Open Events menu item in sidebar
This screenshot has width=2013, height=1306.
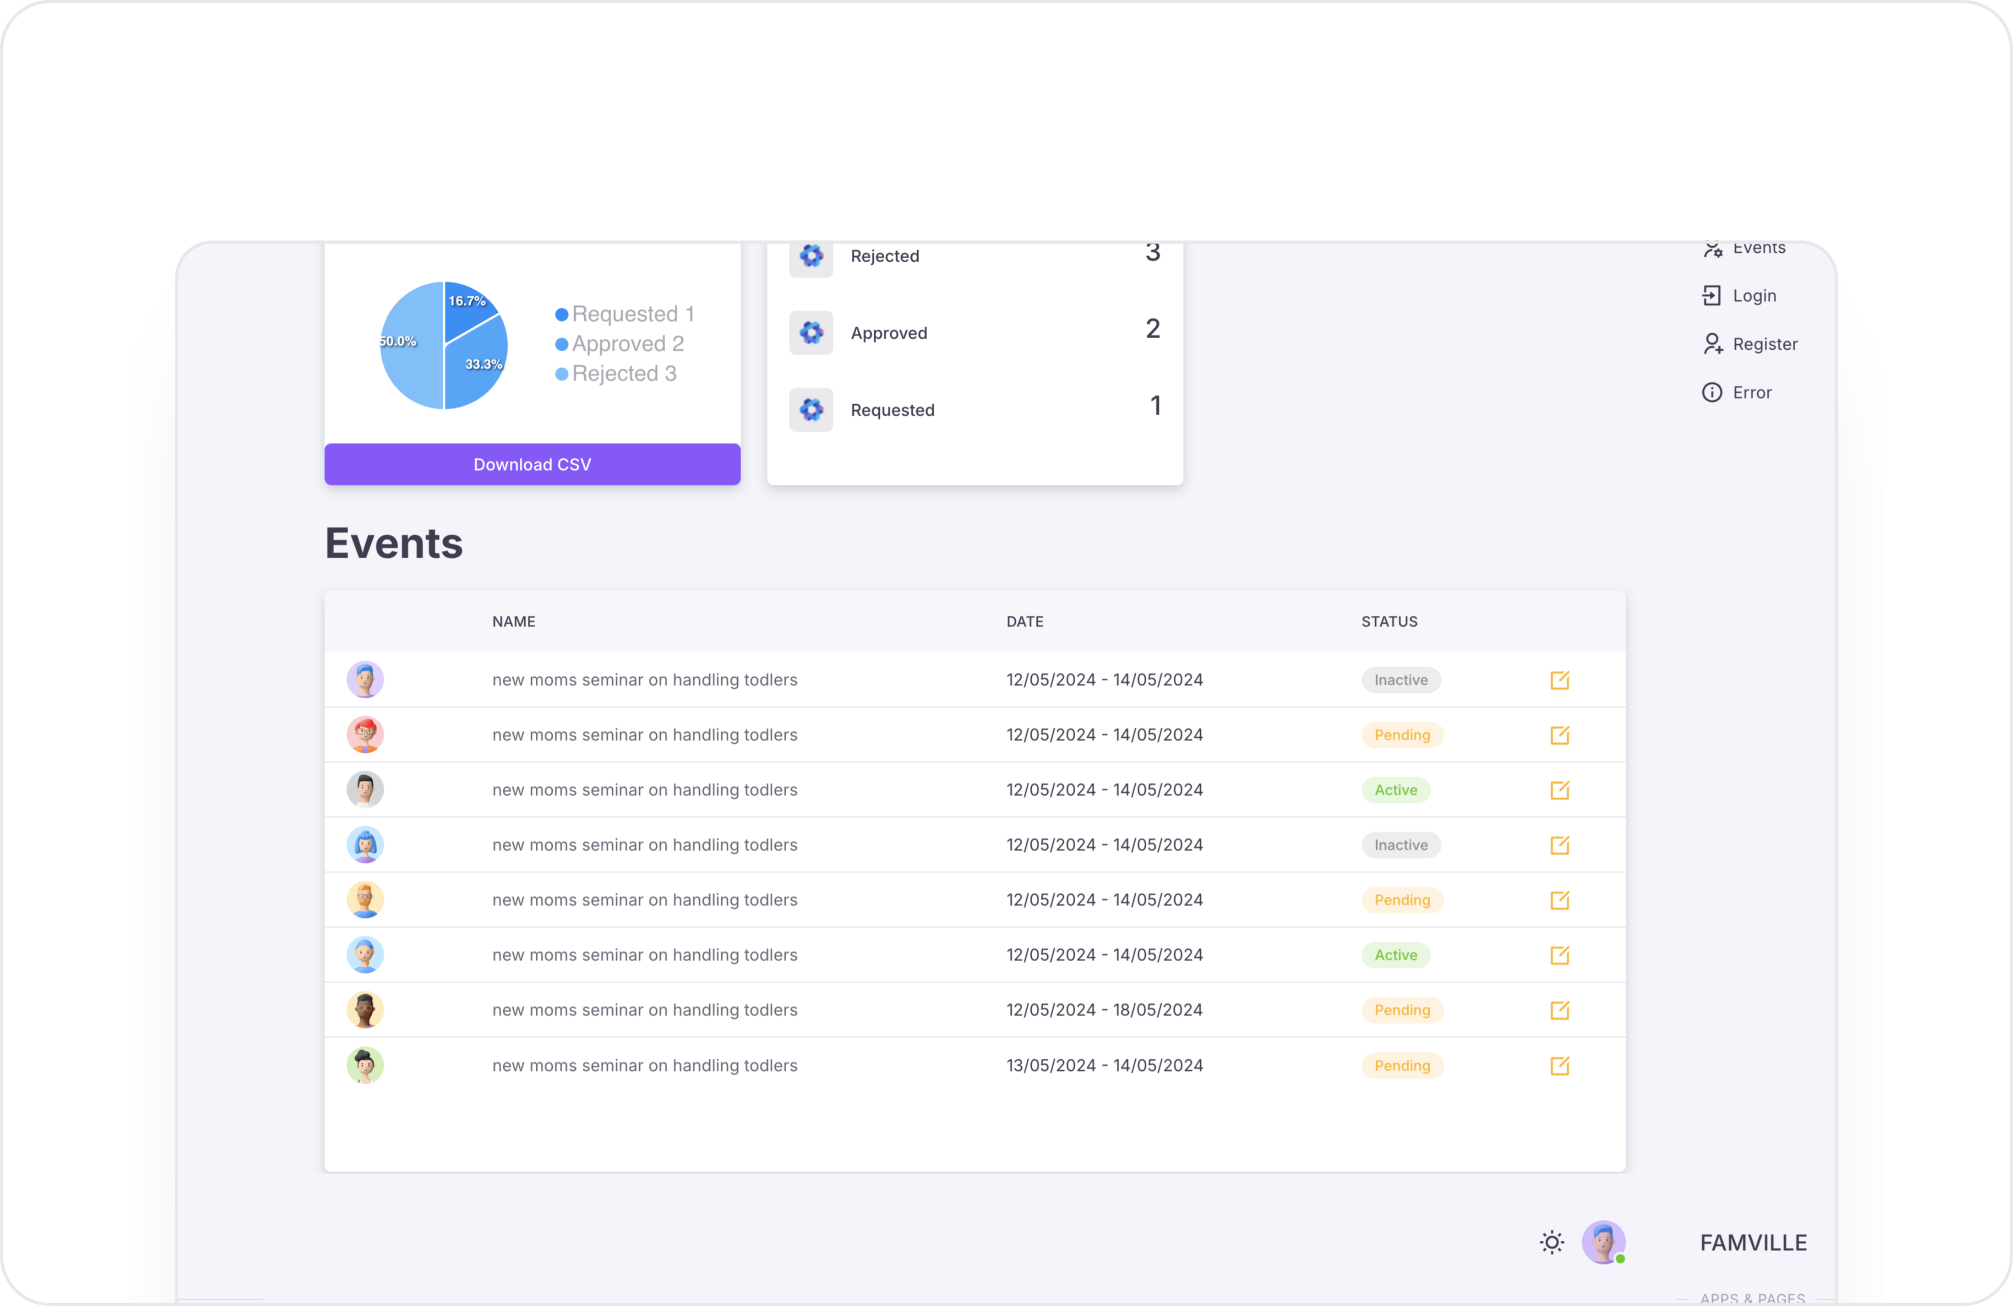pyautogui.click(x=1759, y=248)
